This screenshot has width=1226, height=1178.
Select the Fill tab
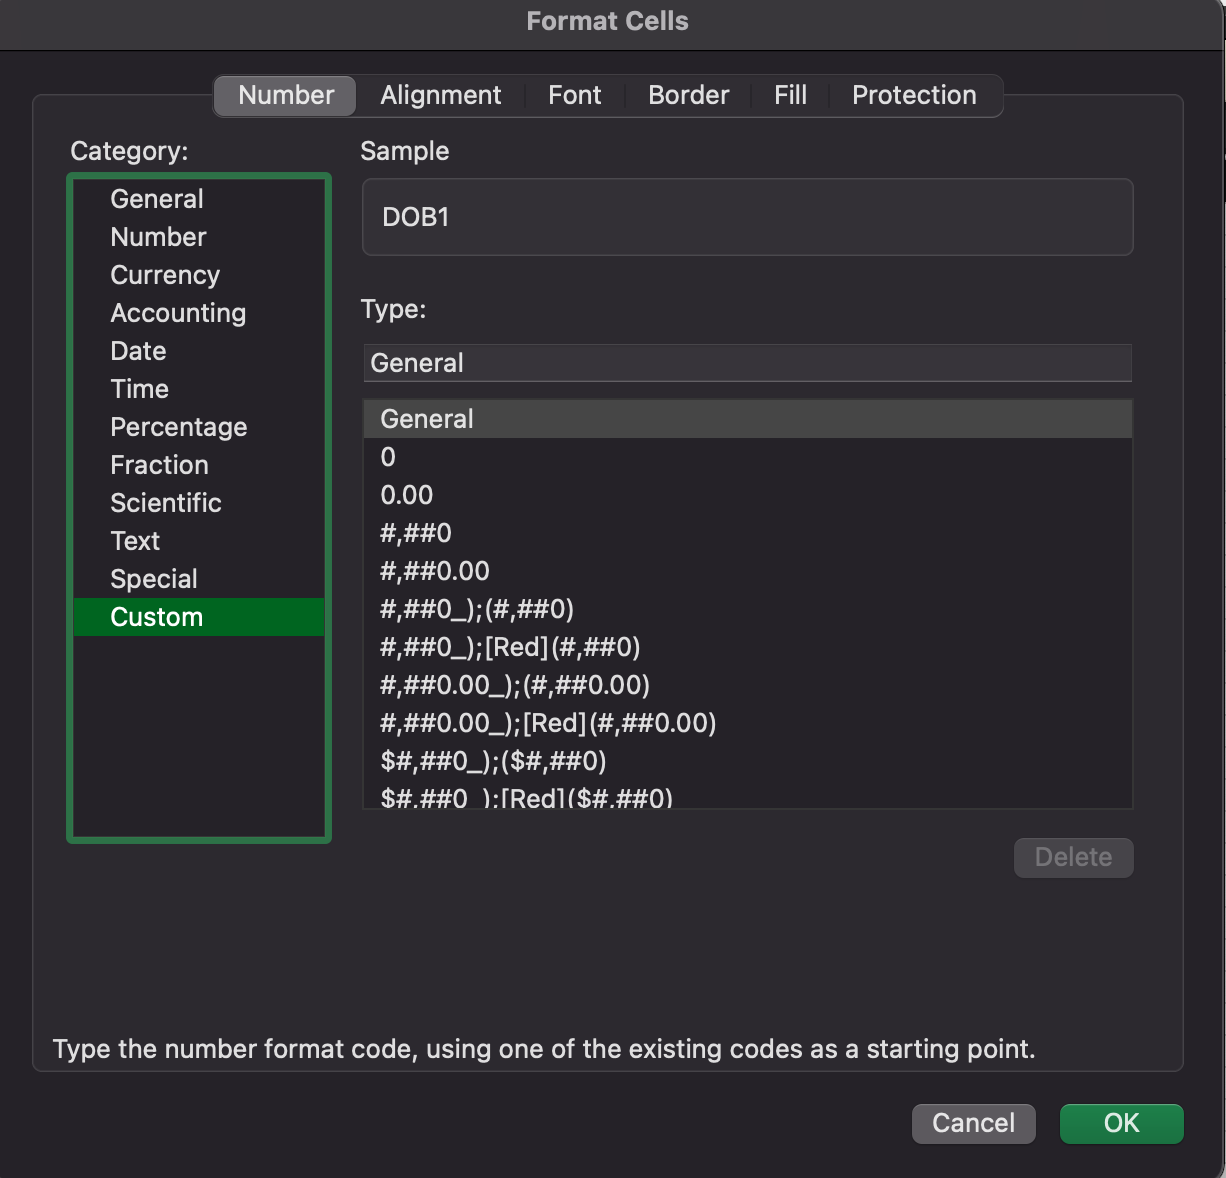click(x=790, y=95)
